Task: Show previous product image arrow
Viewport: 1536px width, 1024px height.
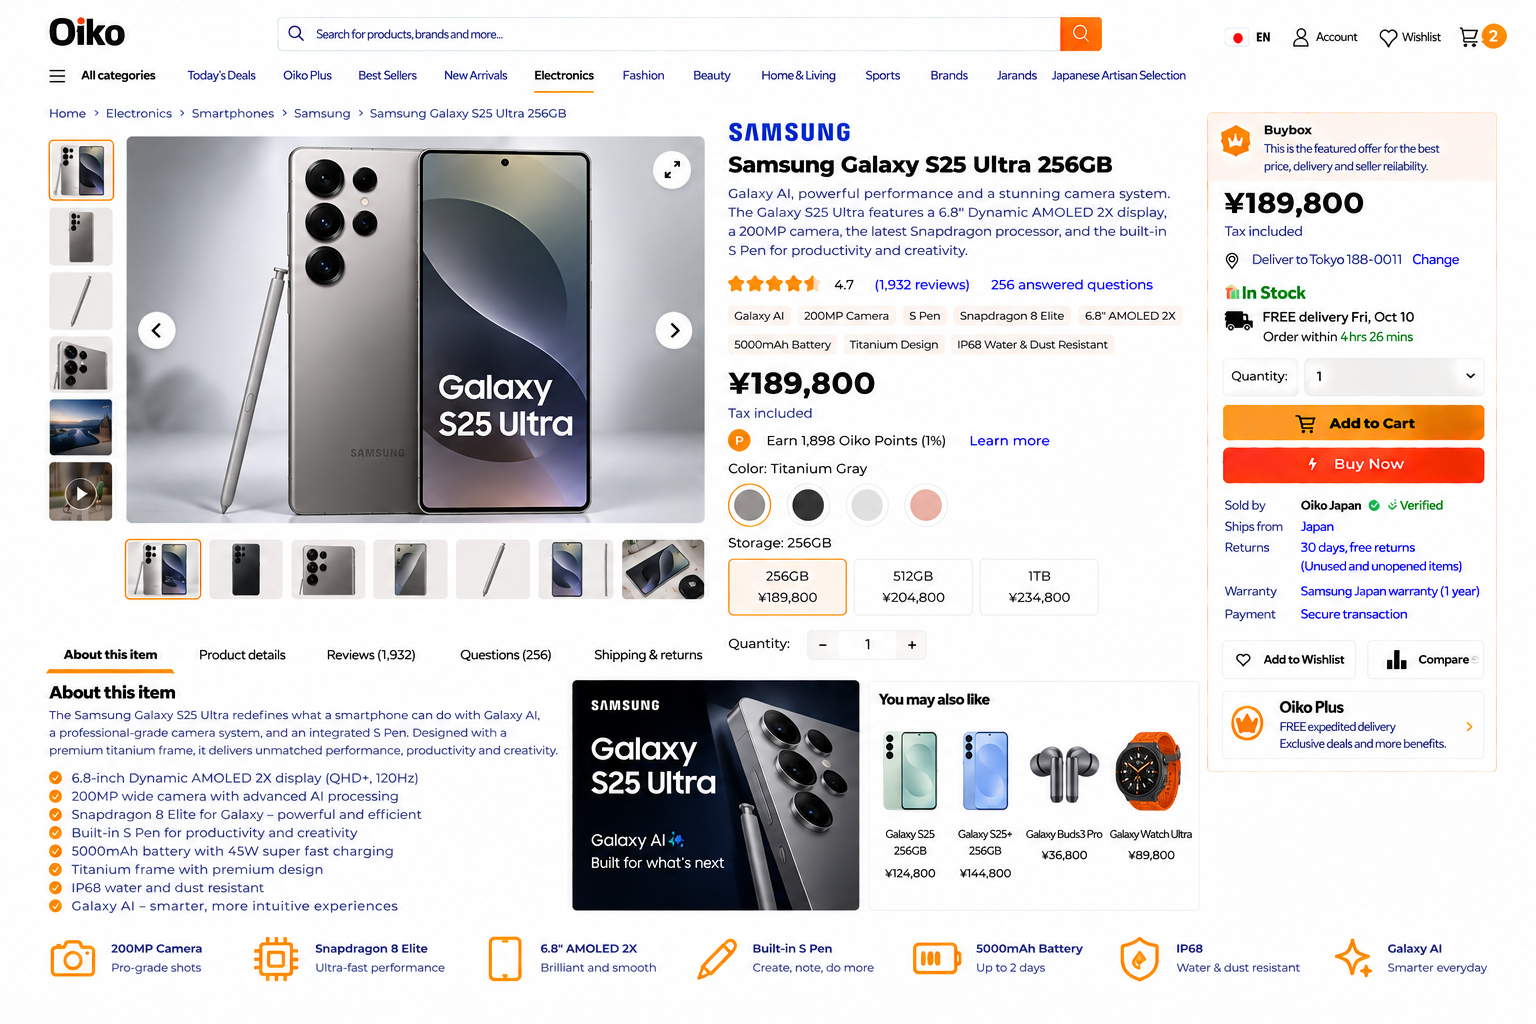Action: [x=156, y=330]
